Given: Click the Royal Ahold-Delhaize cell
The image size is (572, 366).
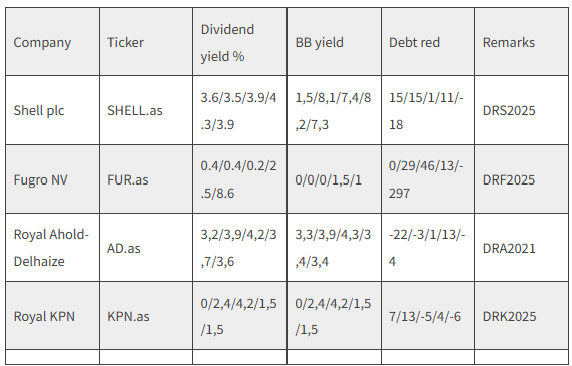Looking at the screenshot, I should [x=52, y=248].
